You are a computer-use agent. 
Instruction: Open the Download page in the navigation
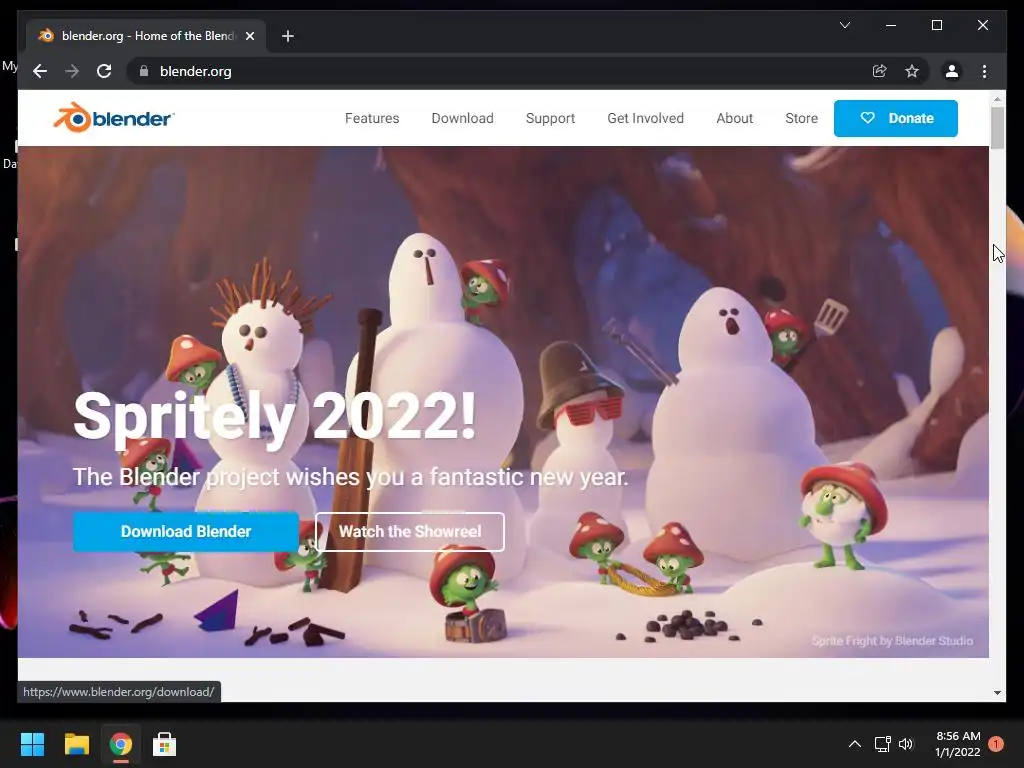[462, 118]
